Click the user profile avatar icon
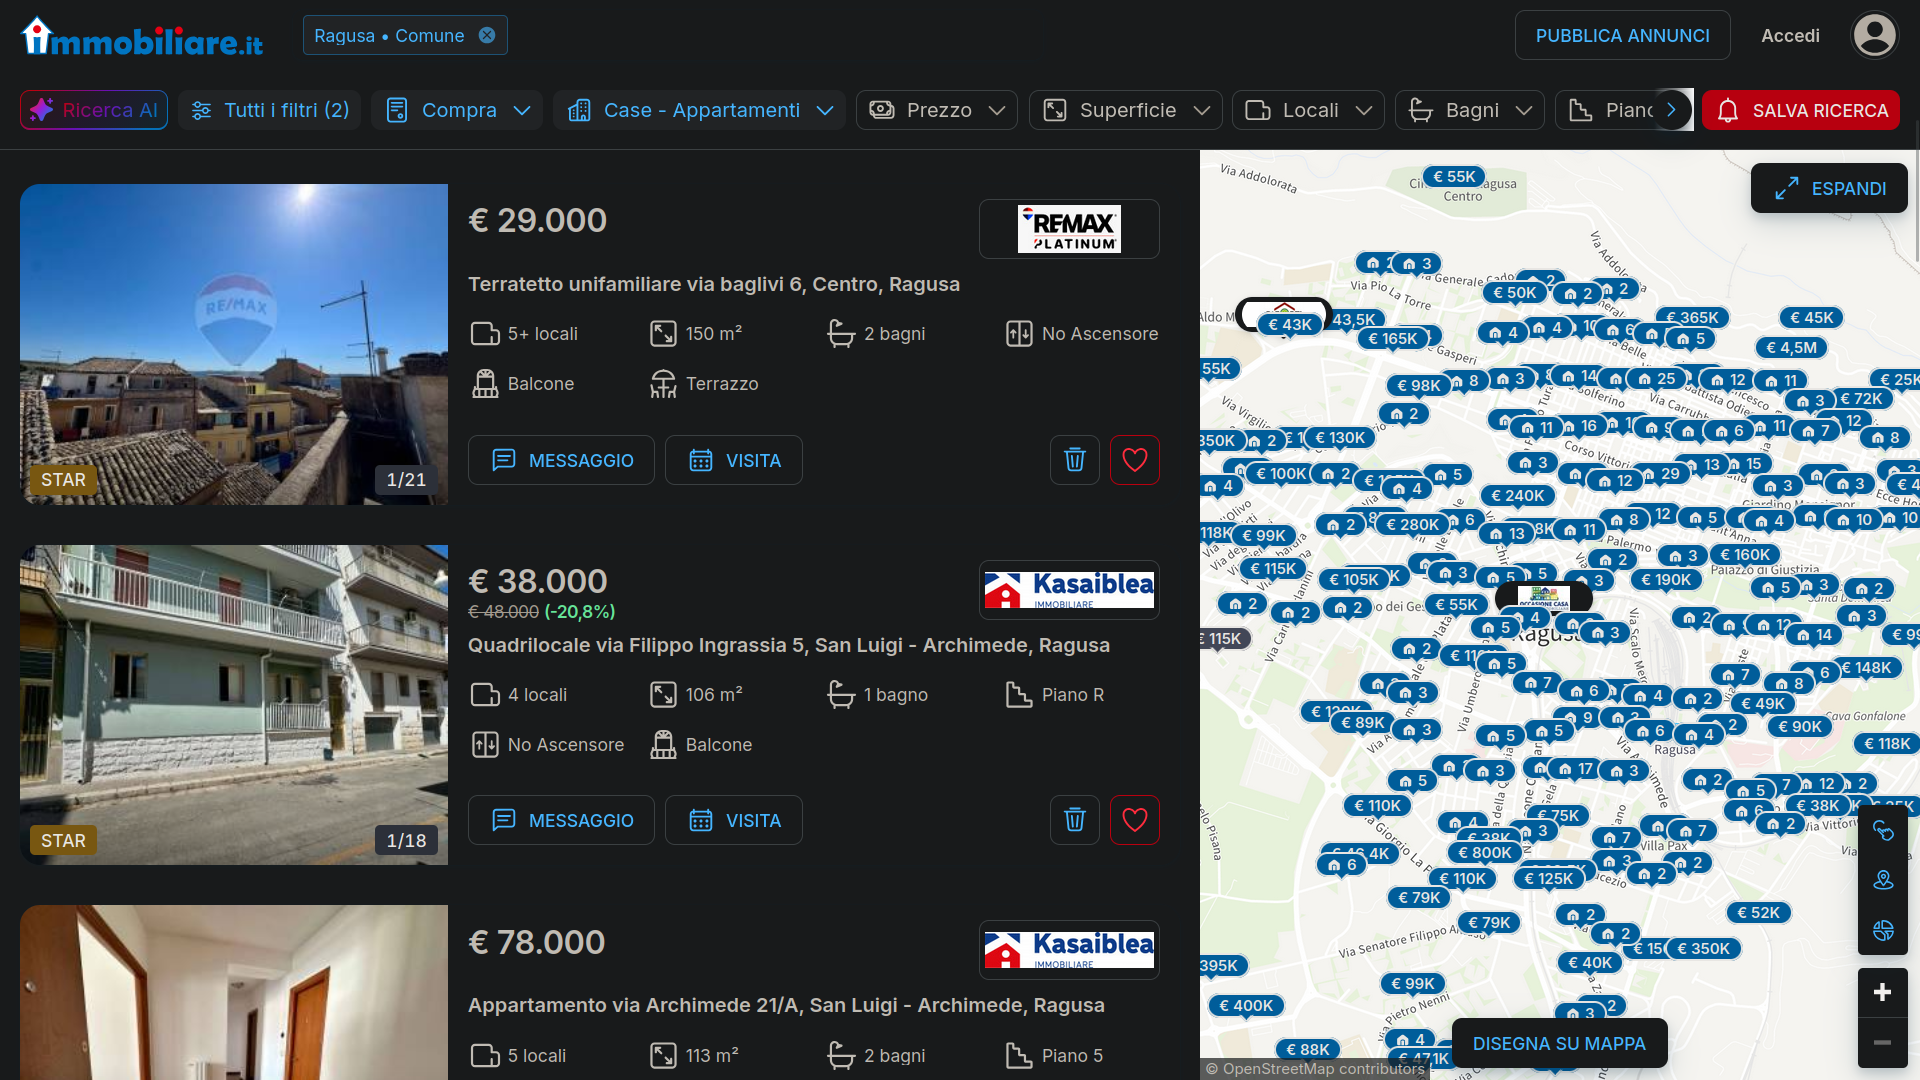This screenshot has width=1920, height=1080. (x=1874, y=36)
